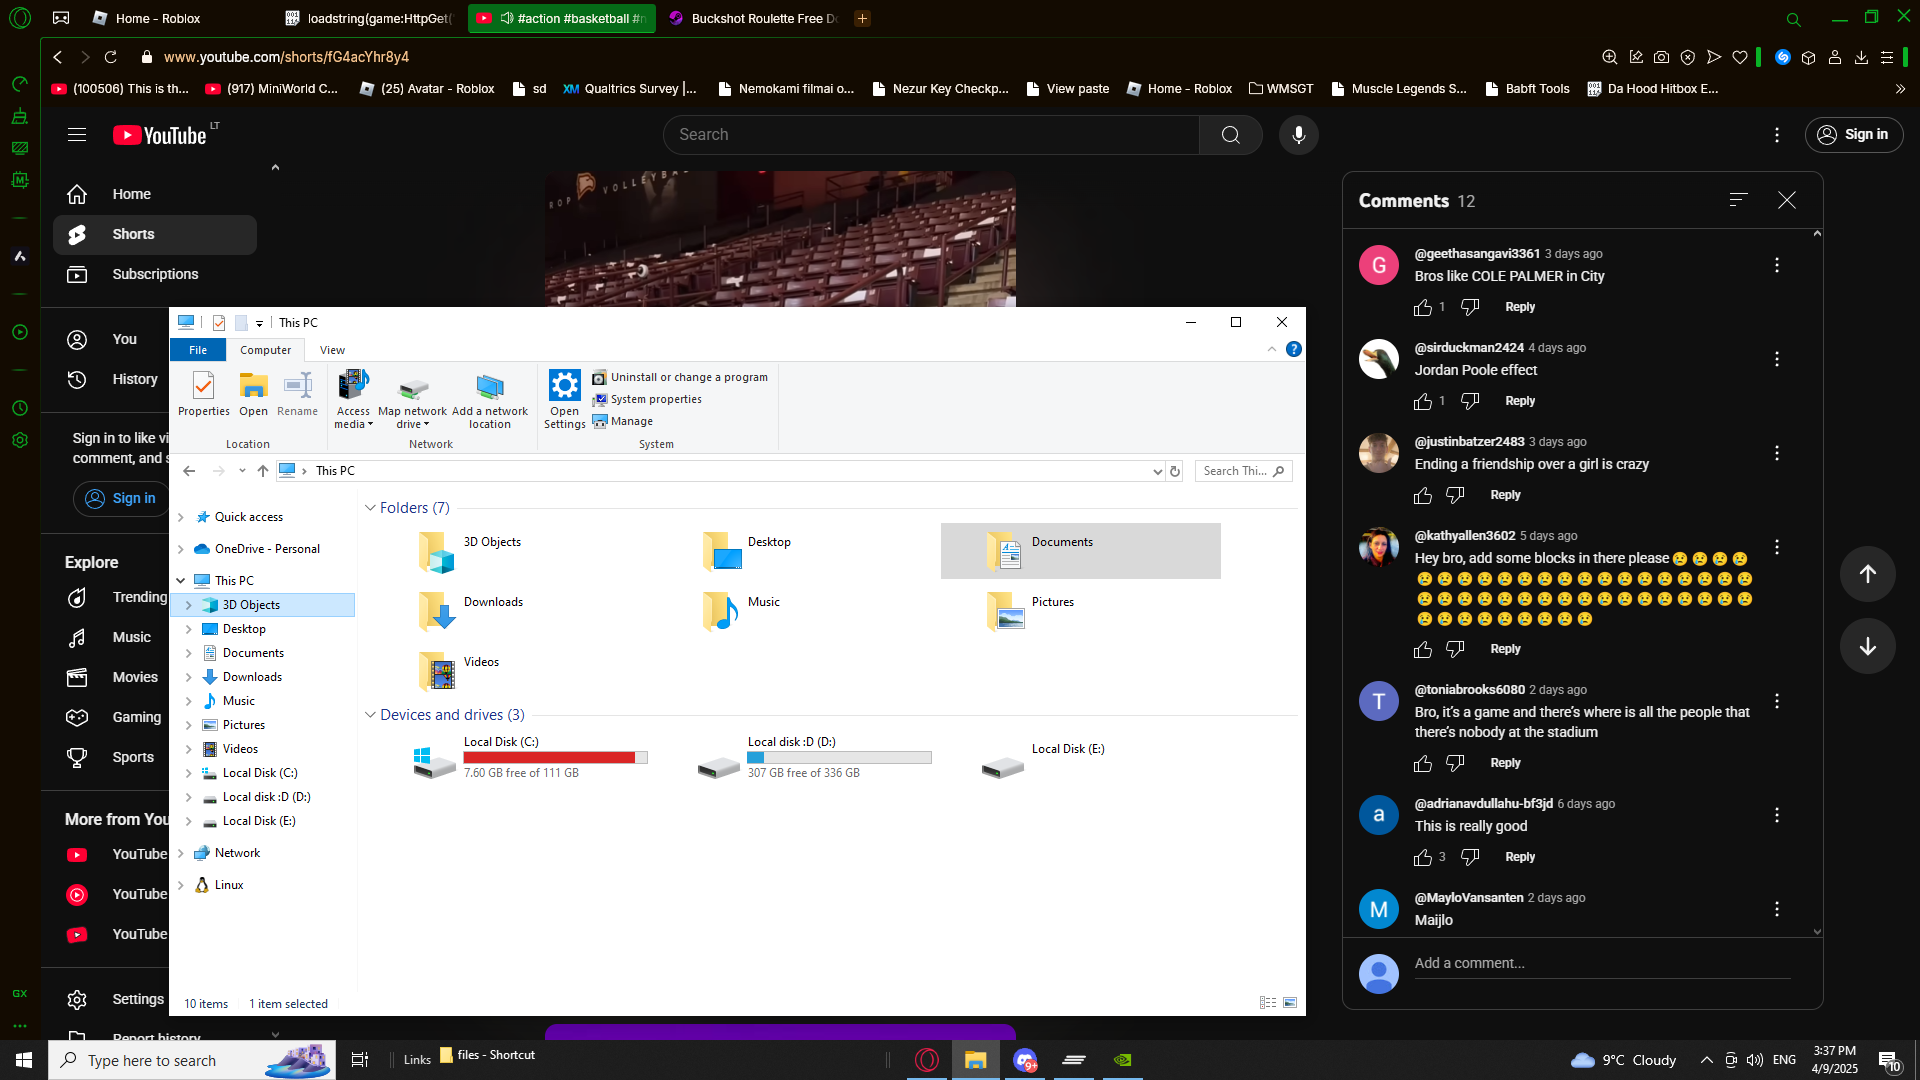
Task: Click Access media in the ribbon
Action: coord(353,399)
